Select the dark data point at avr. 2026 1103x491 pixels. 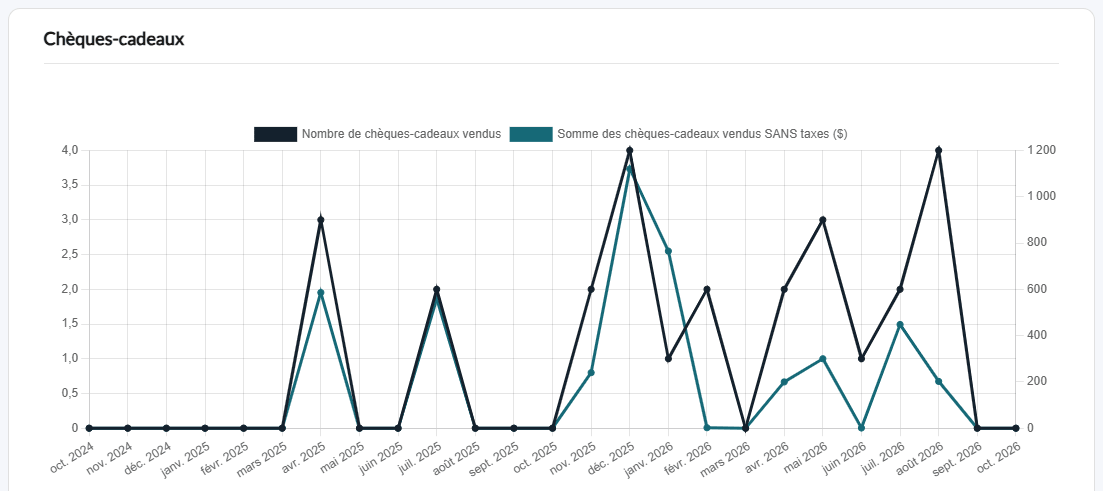coord(784,289)
